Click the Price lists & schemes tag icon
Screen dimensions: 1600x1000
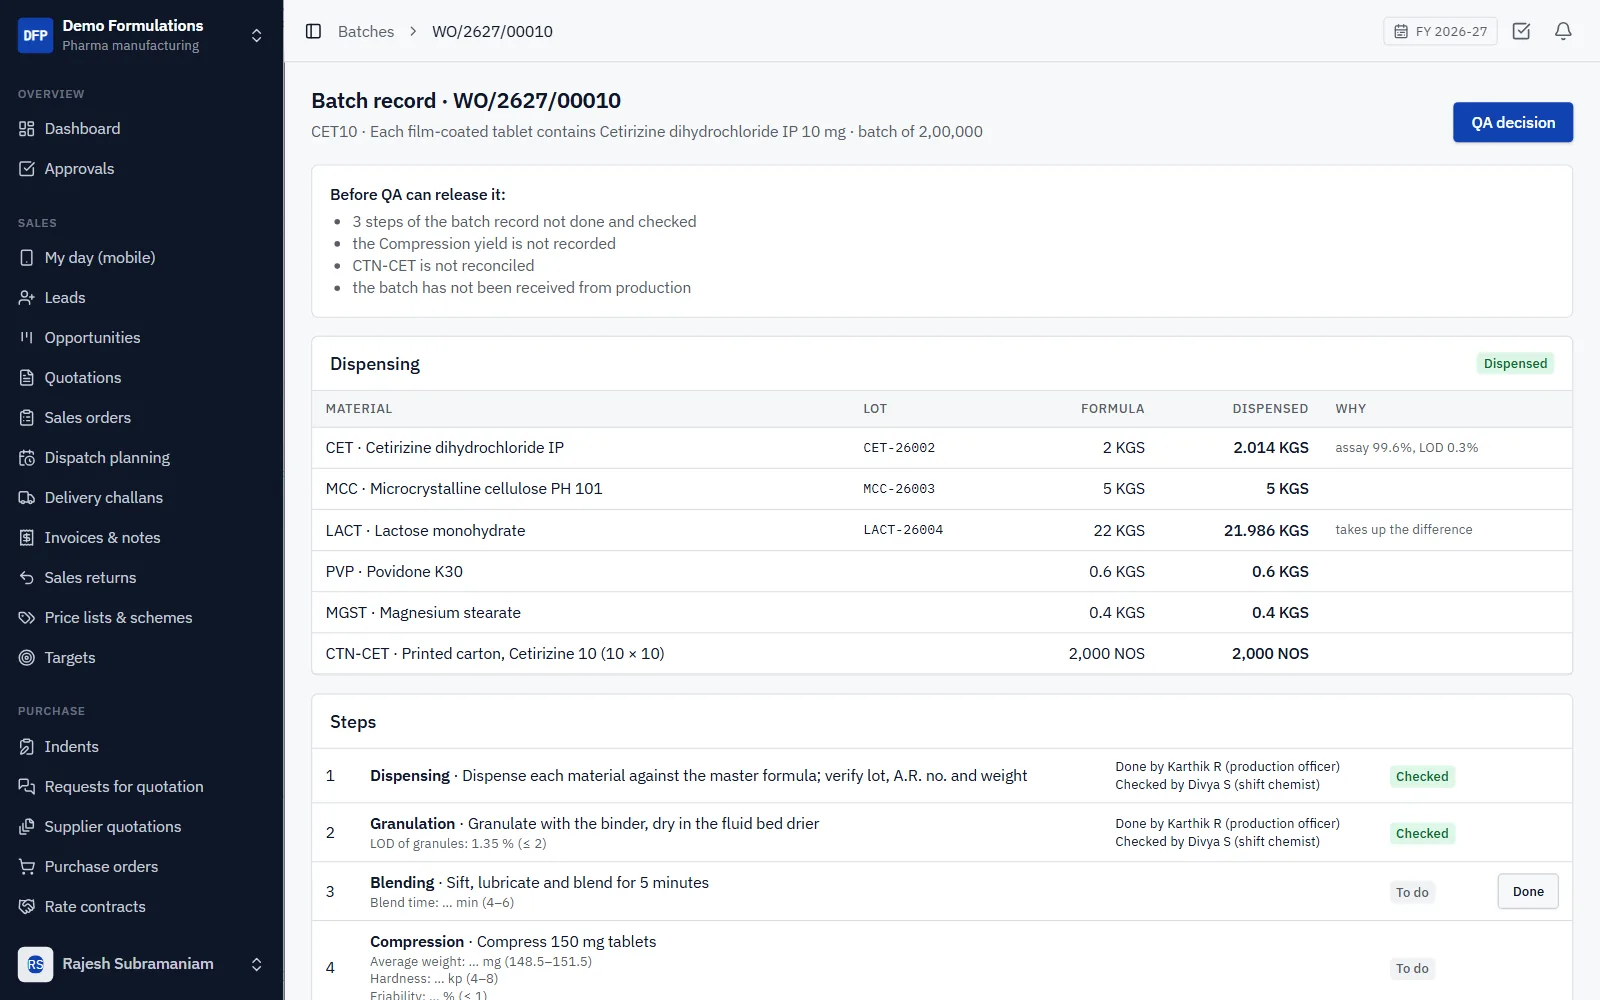tap(27, 618)
